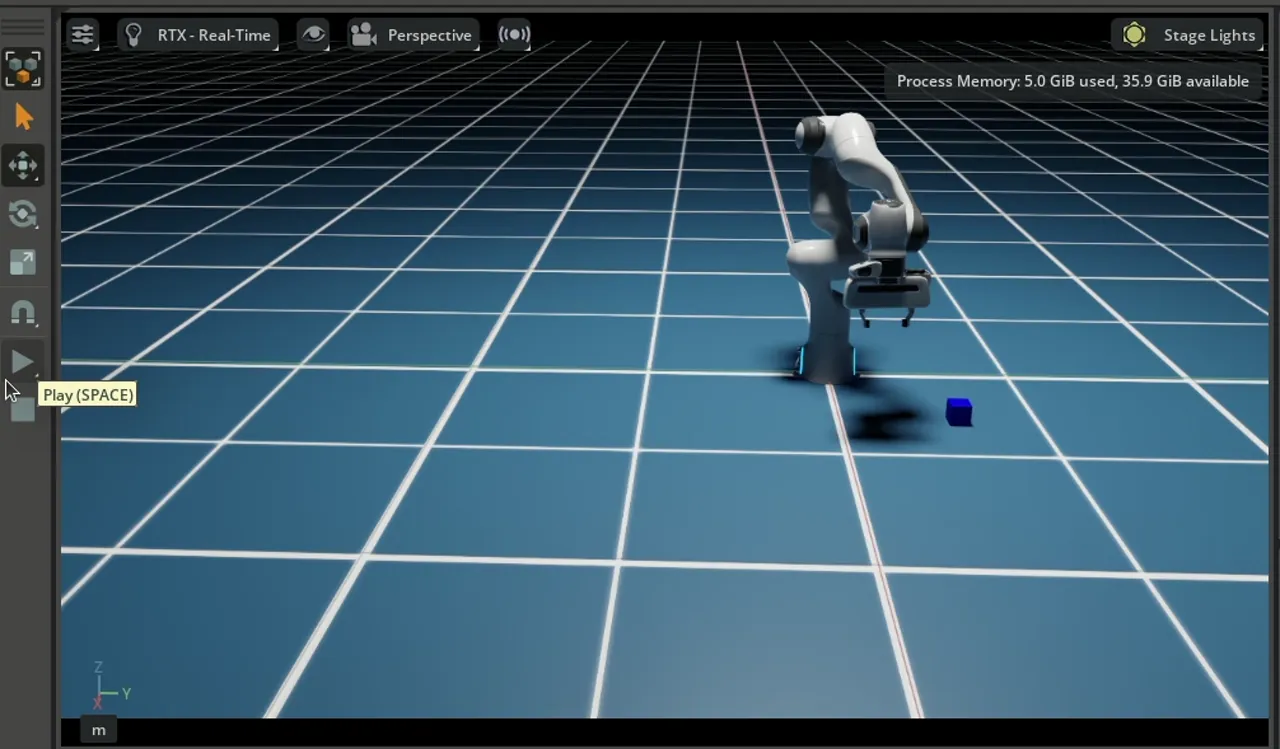The image size is (1280, 749).
Task: Pick the Scale tool
Action: point(23,262)
